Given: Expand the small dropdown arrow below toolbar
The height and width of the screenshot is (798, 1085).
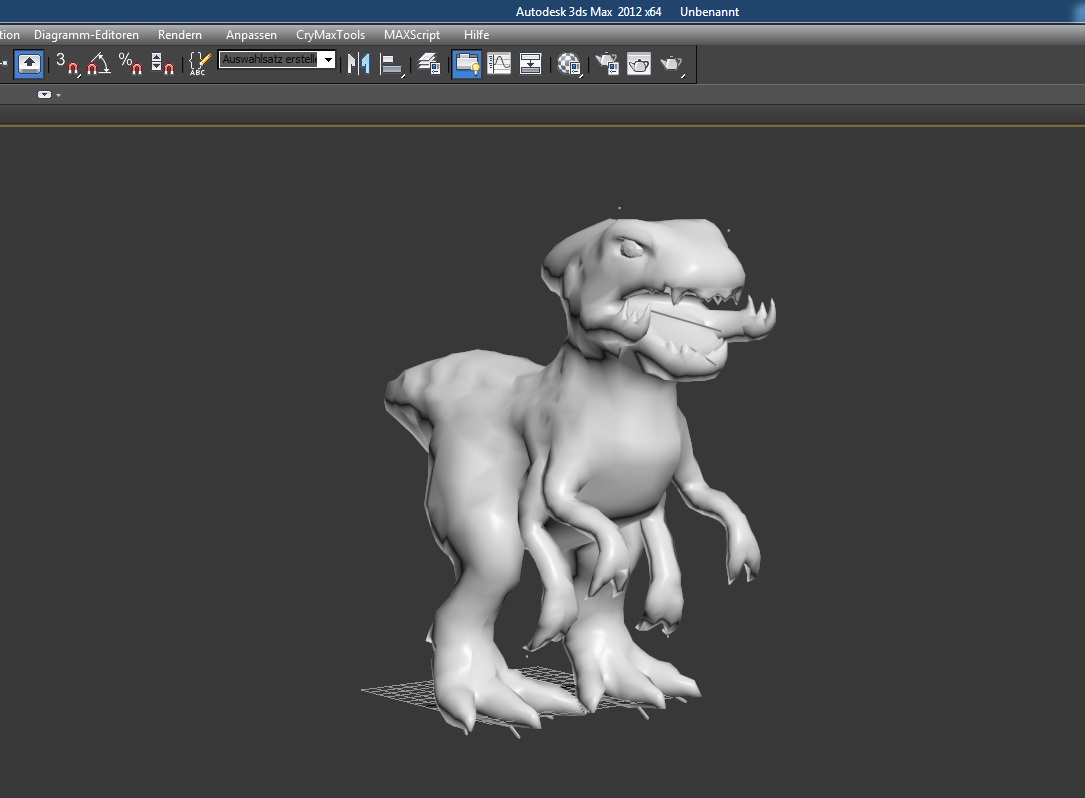Looking at the screenshot, I should coord(45,95).
